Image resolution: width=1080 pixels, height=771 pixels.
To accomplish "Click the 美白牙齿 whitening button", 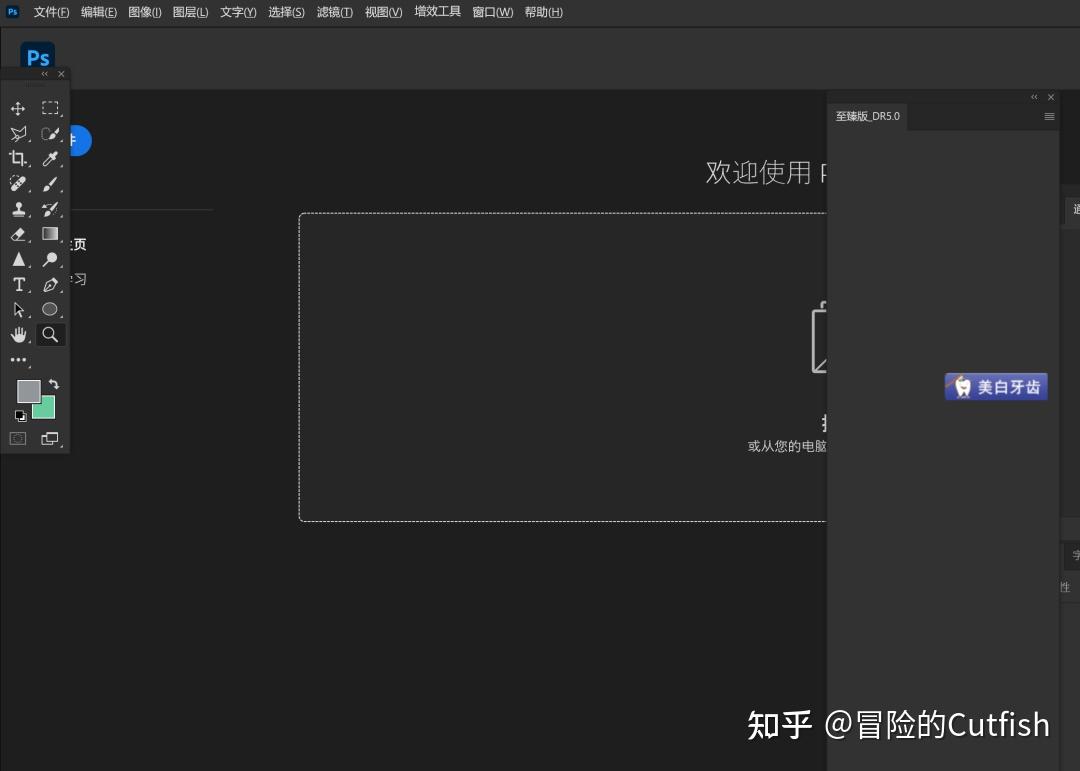I will pos(995,386).
